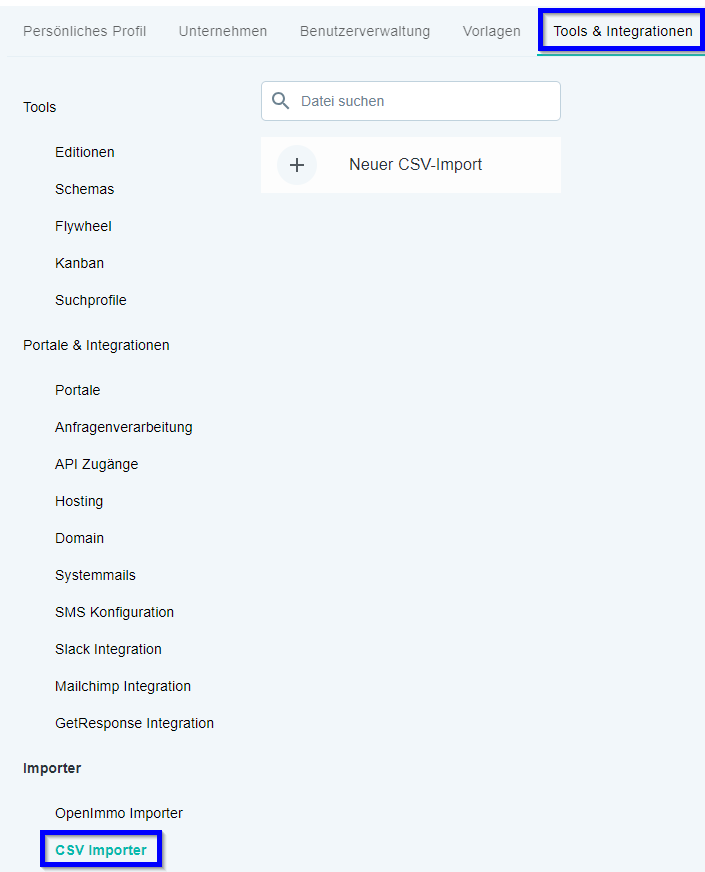Select CSV Importer in the sidebar
The height and width of the screenshot is (872, 705).
click(x=101, y=850)
